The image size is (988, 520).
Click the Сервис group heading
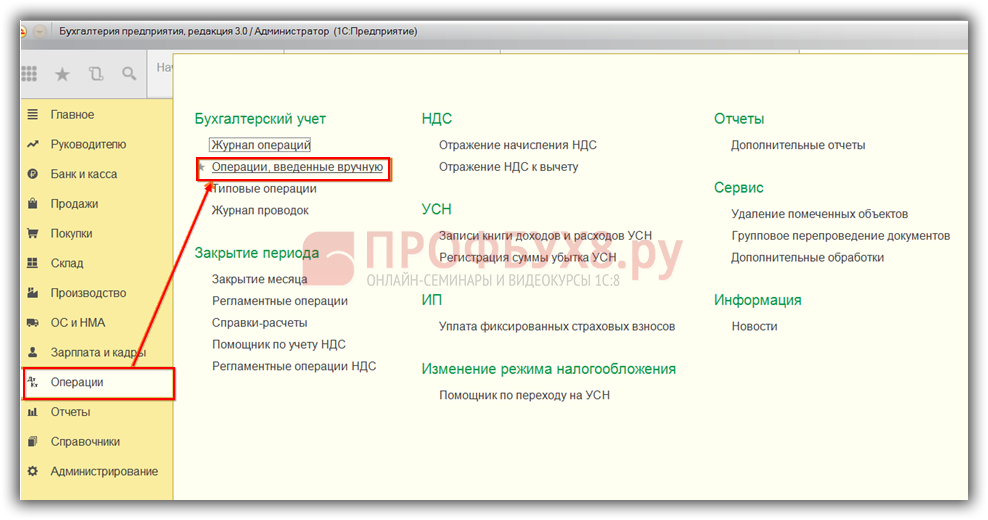pos(738,187)
